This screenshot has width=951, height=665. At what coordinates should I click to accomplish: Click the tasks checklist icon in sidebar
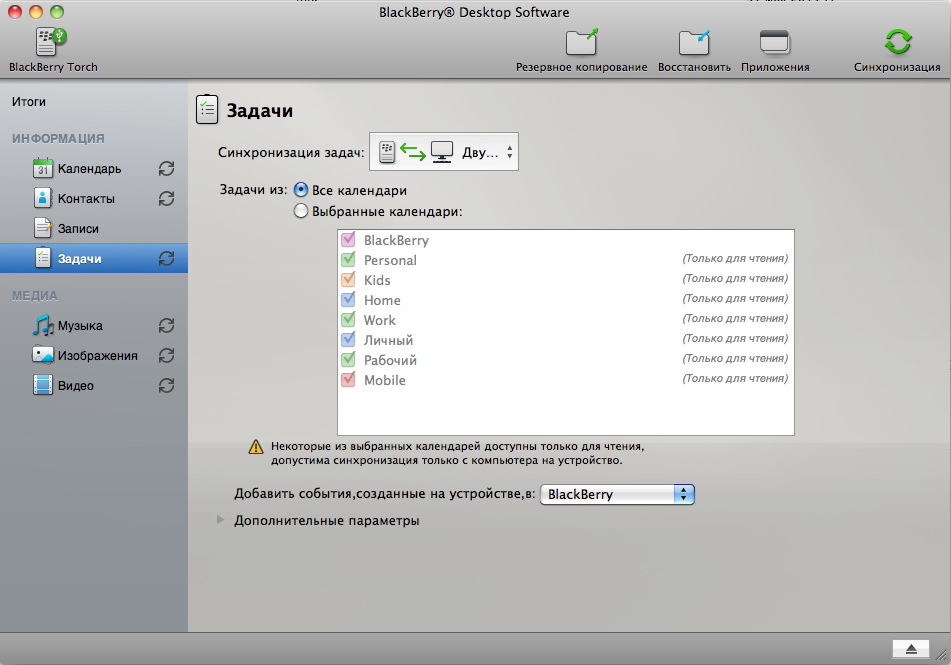click(42, 258)
